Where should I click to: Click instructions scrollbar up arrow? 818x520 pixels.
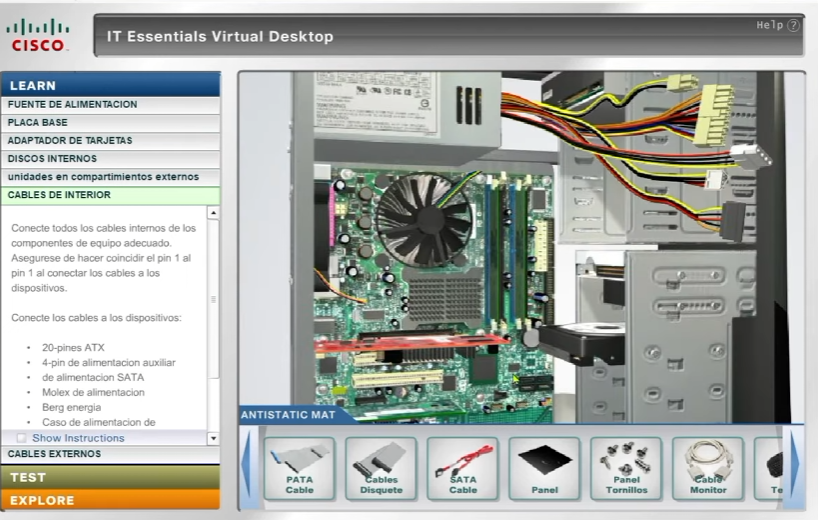[x=213, y=213]
